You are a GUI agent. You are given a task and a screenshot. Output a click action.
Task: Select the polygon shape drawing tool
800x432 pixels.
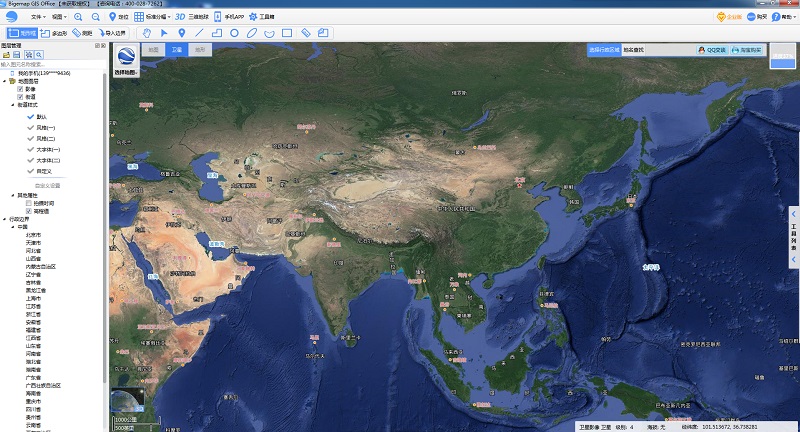coord(217,33)
